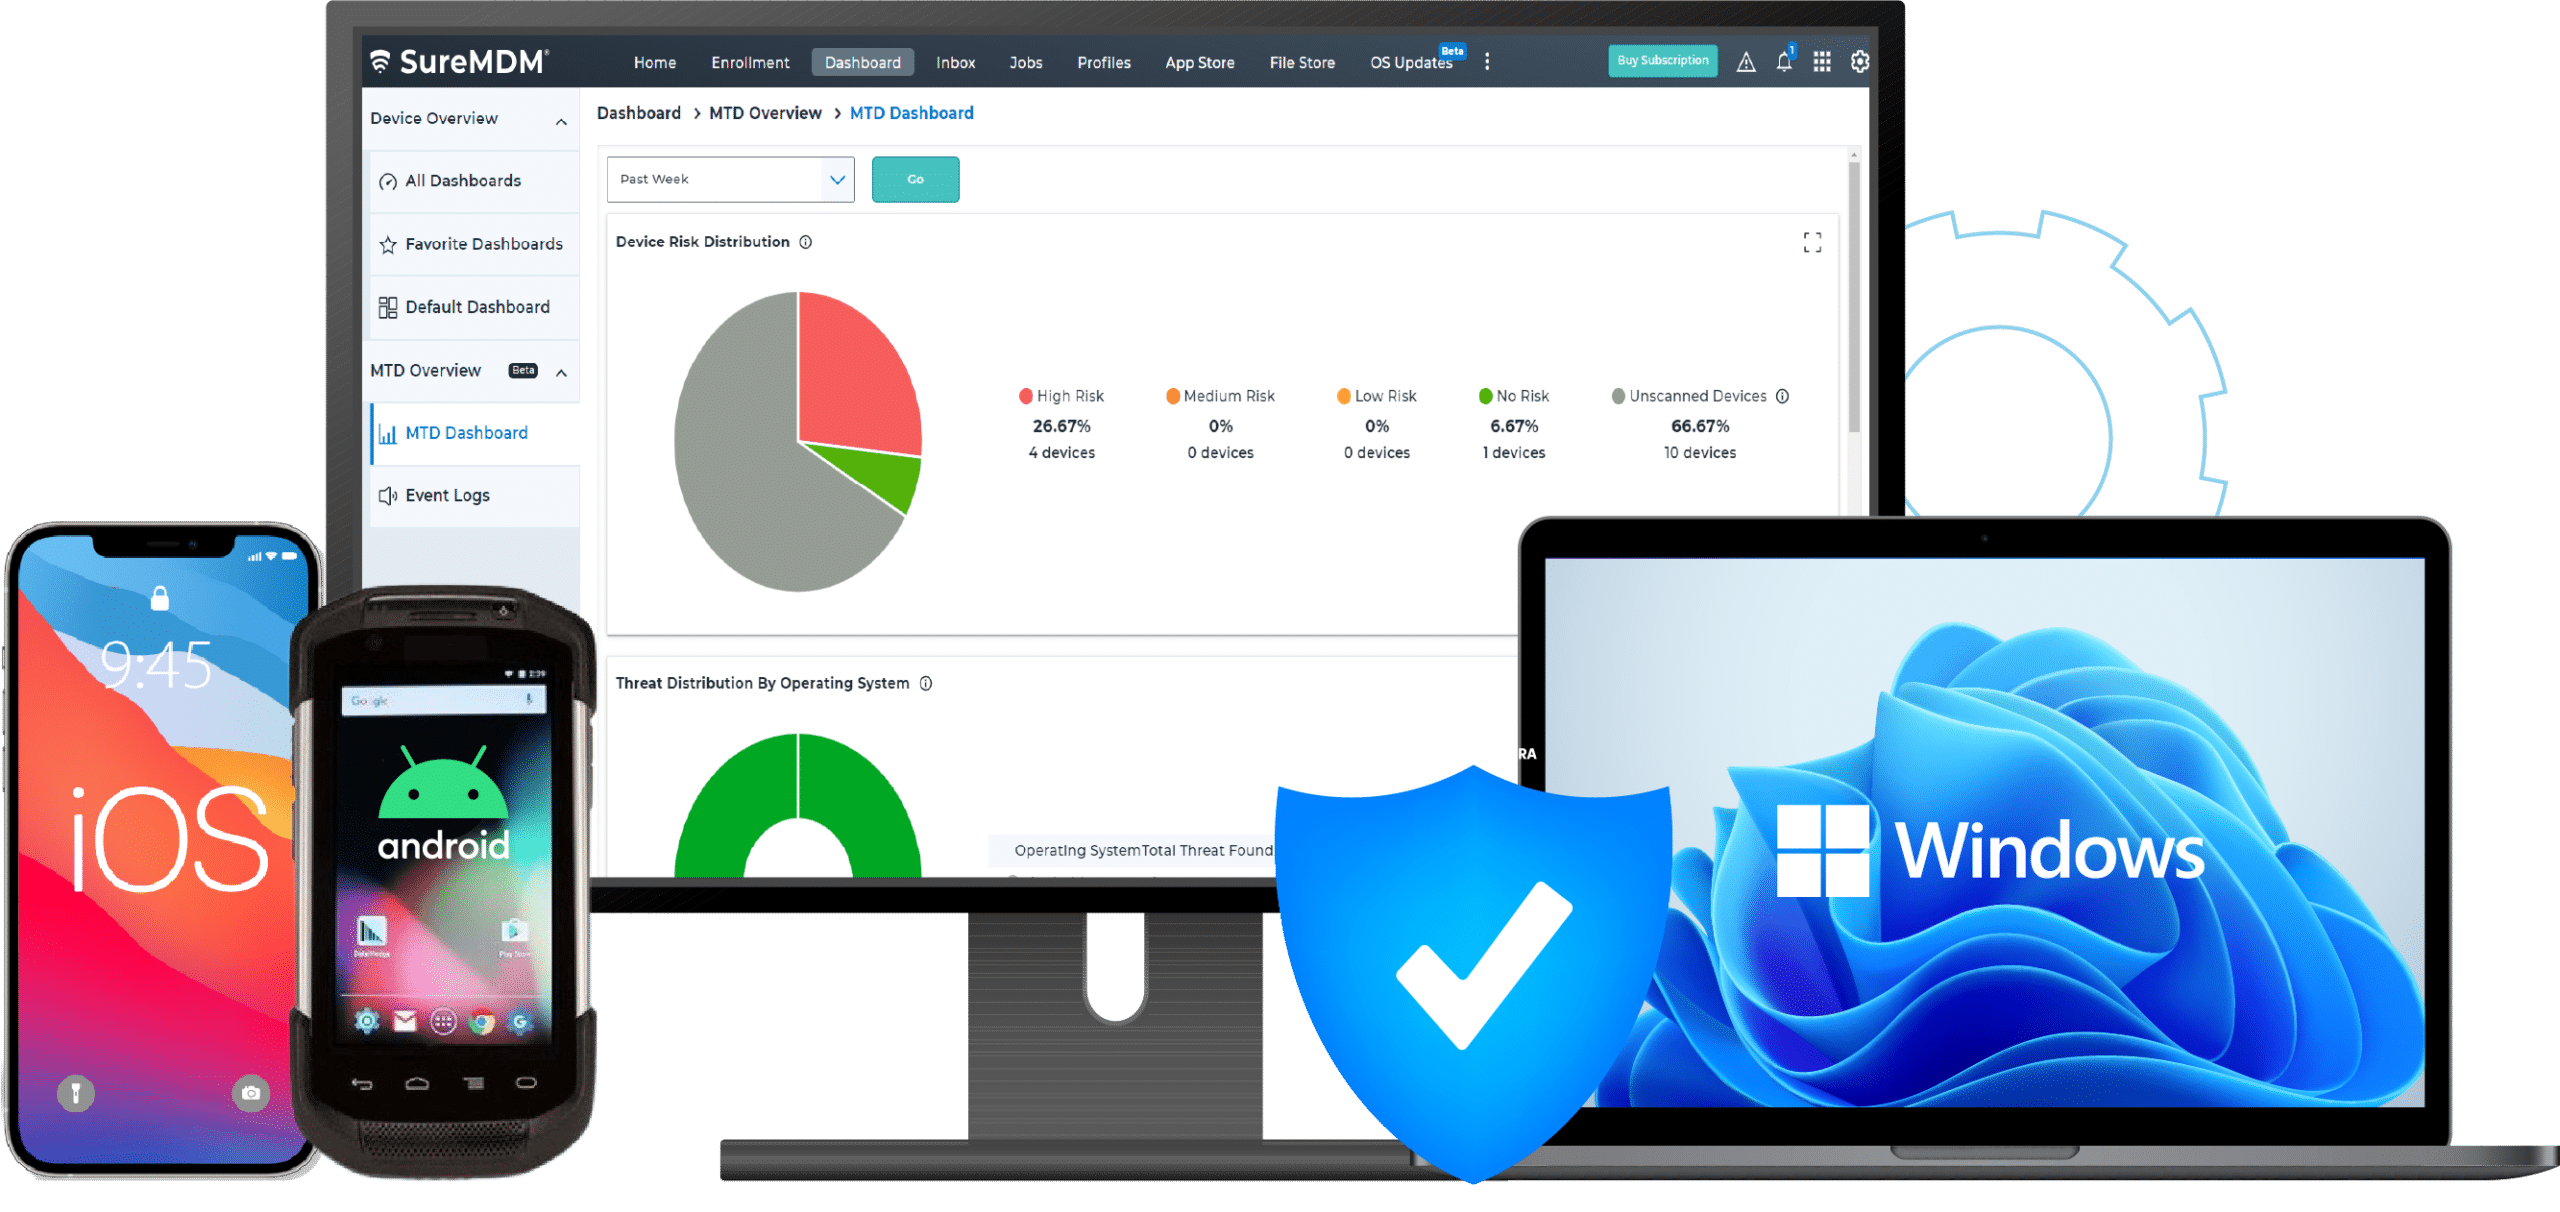Click the "1 devices" No Risk count

[1513, 453]
